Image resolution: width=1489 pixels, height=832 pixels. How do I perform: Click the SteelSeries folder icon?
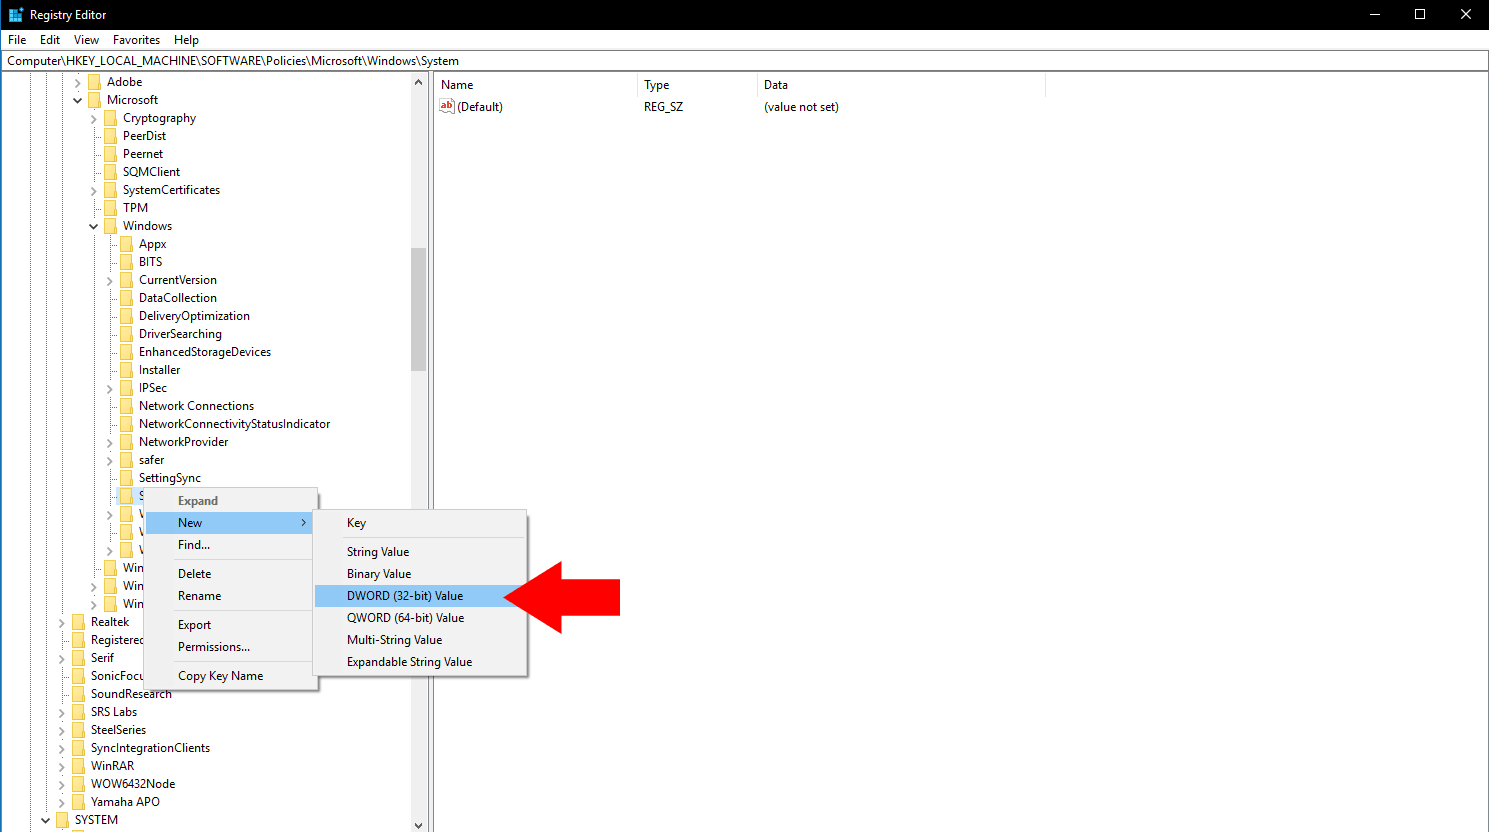79,730
